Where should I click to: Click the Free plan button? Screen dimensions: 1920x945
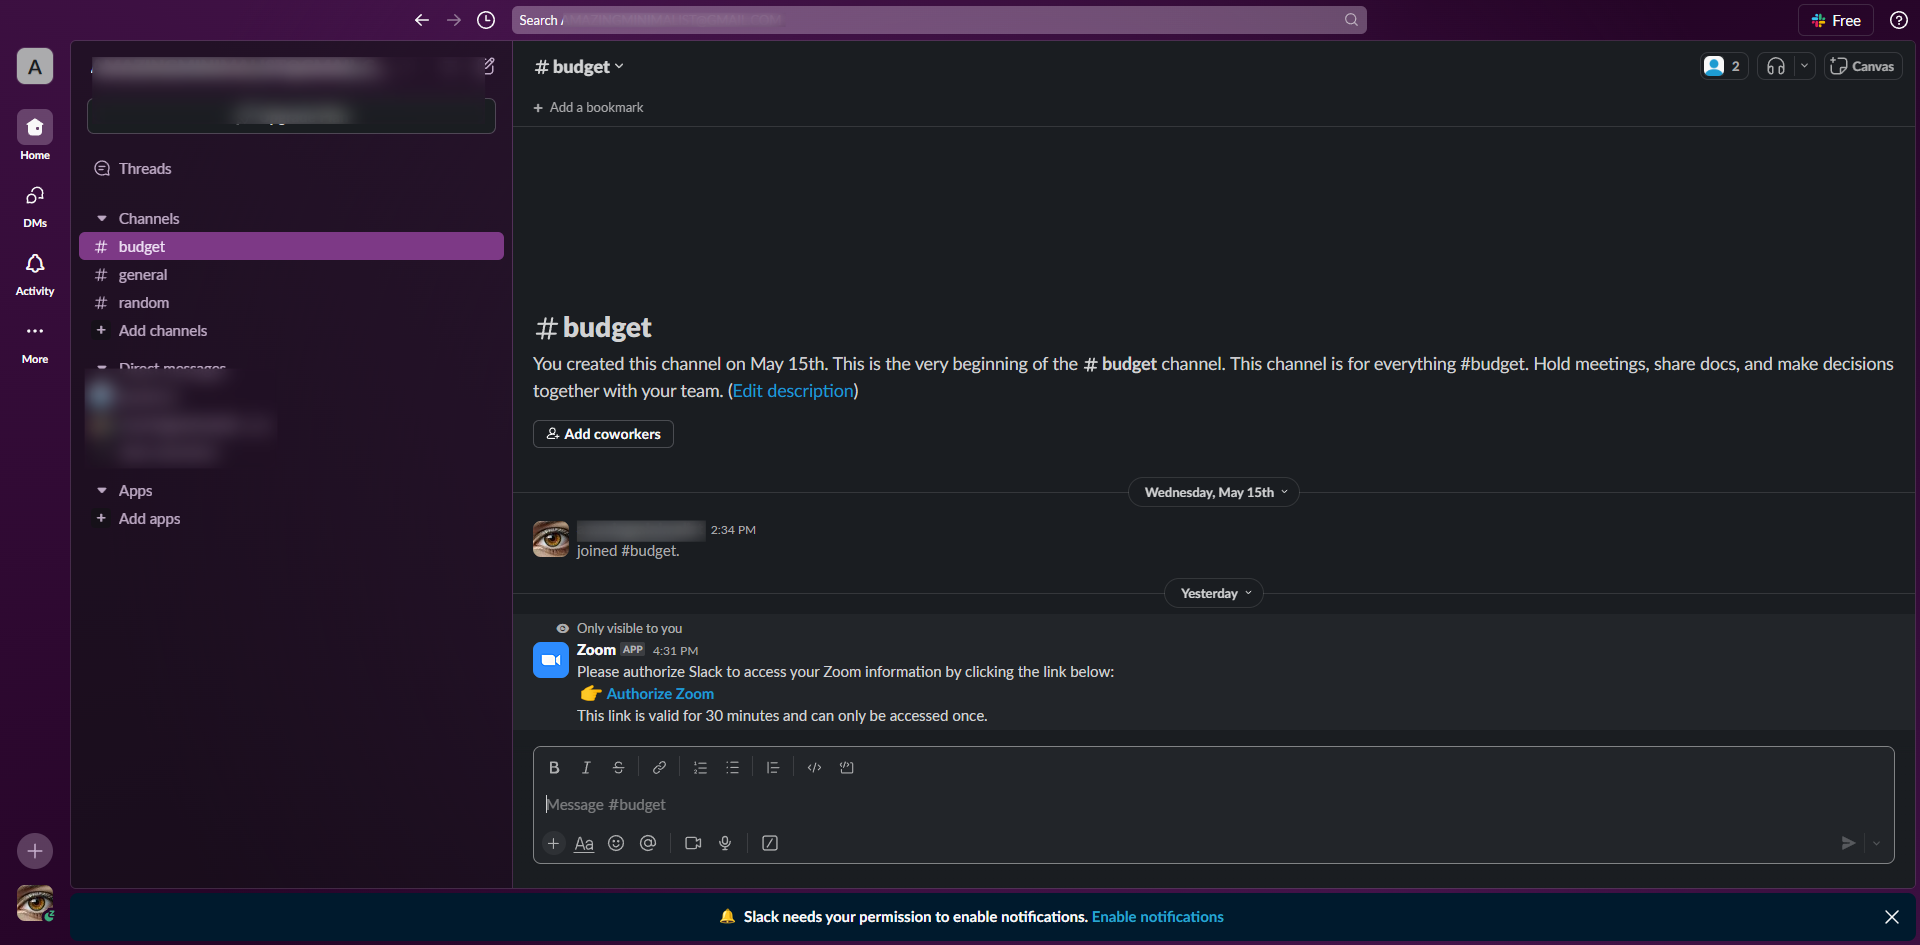(1836, 20)
